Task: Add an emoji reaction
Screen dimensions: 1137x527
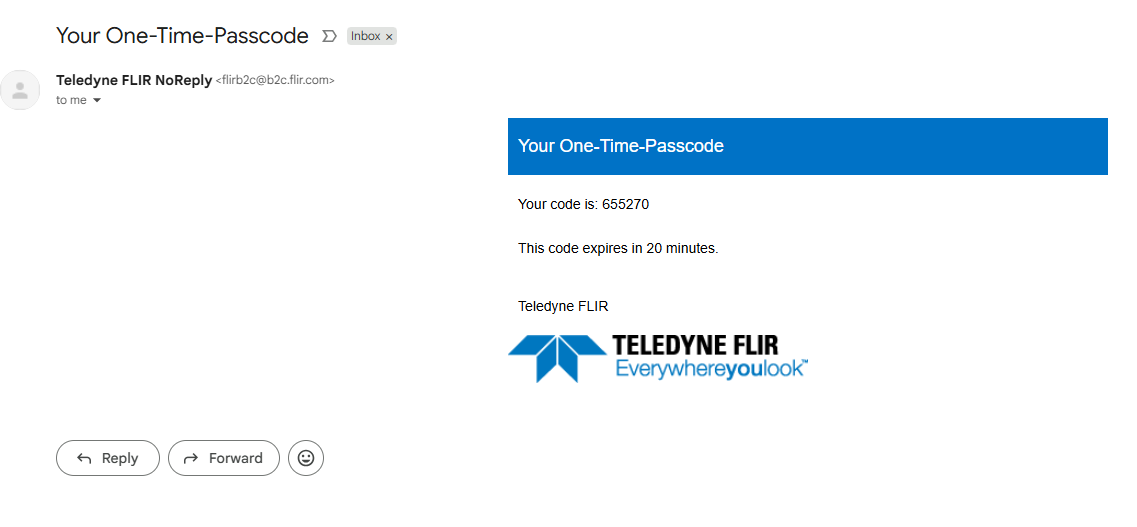Action: pos(306,458)
